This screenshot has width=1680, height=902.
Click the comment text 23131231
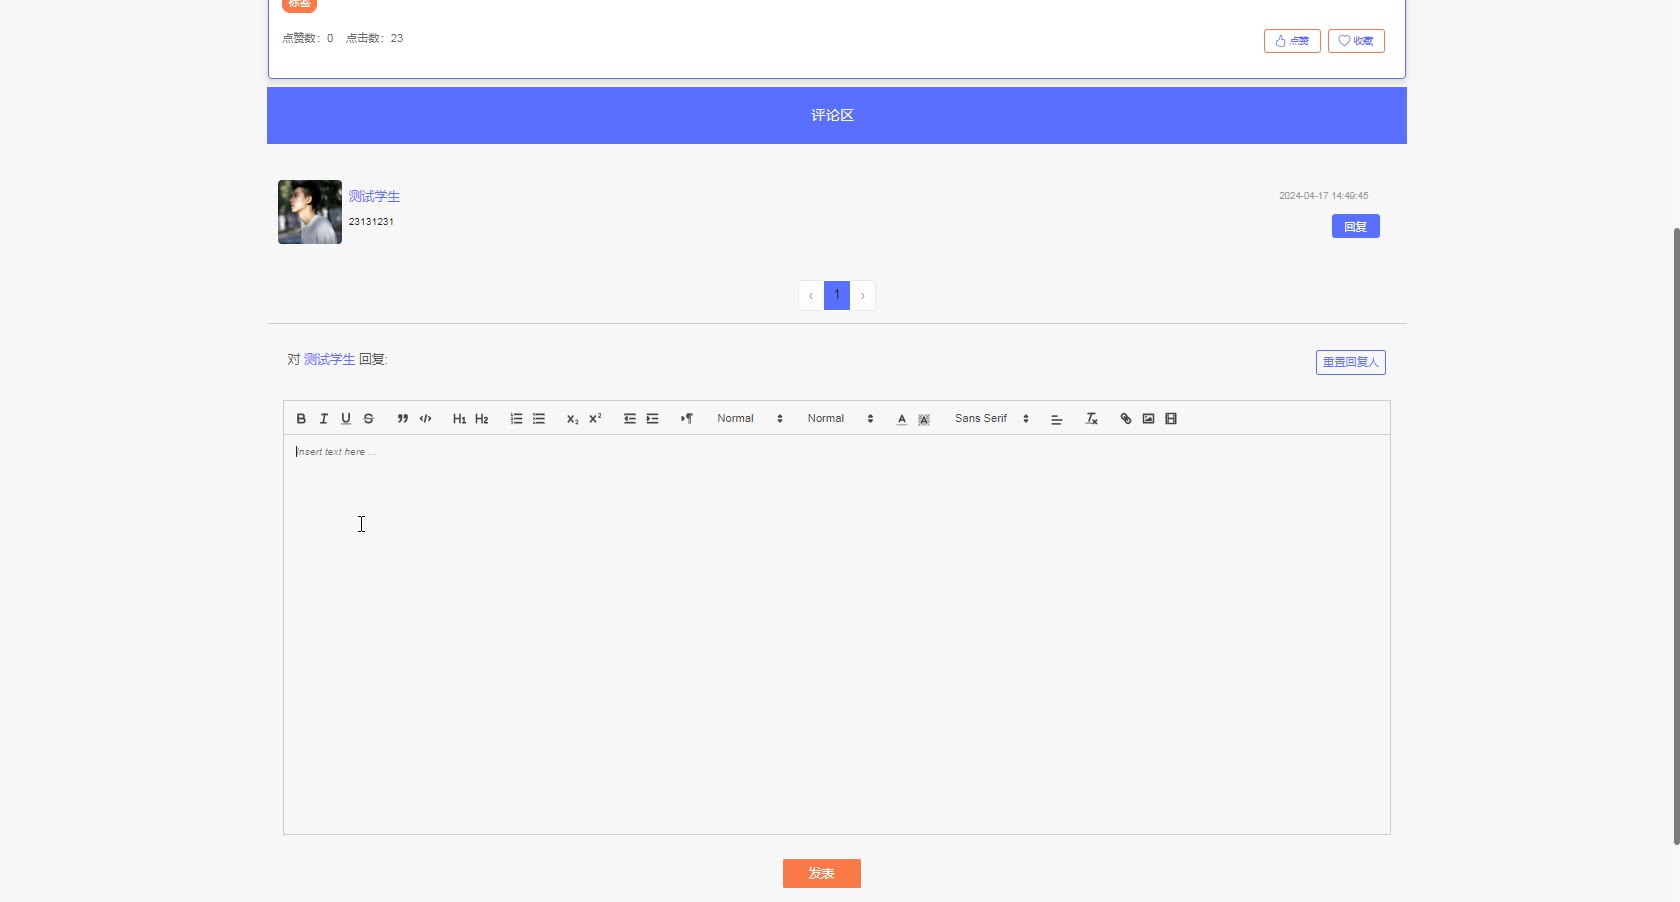point(371,222)
